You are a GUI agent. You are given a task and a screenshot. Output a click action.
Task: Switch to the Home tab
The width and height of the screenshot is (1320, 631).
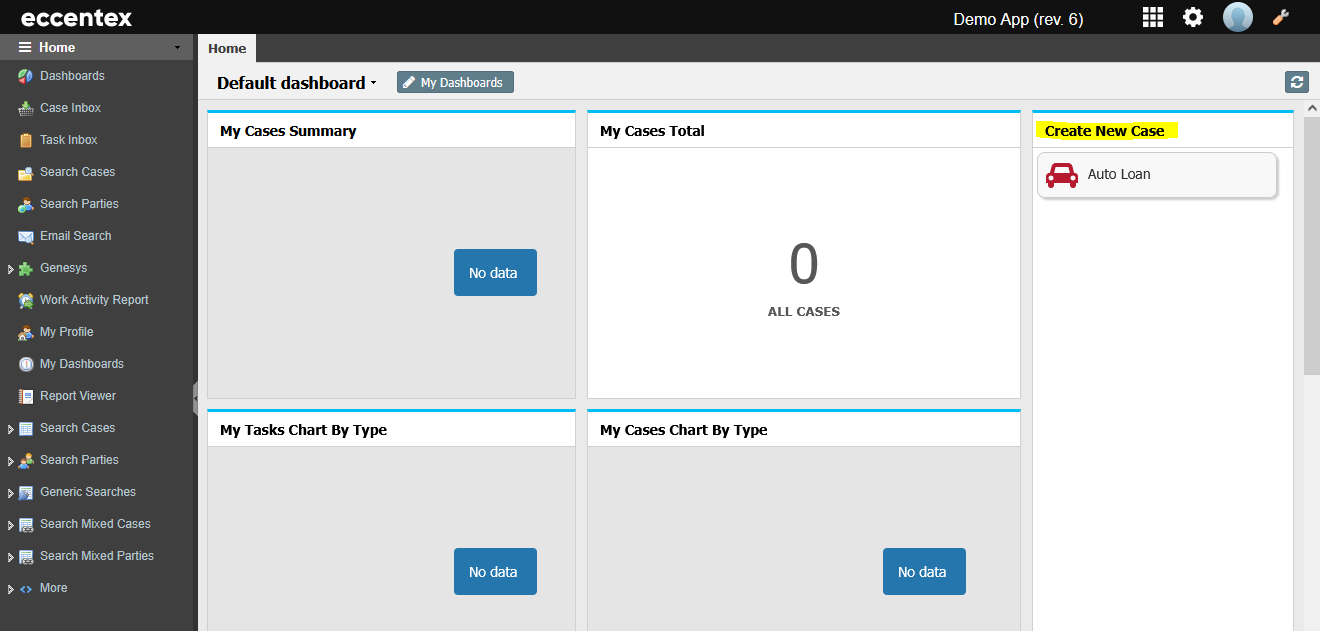tap(227, 48)
